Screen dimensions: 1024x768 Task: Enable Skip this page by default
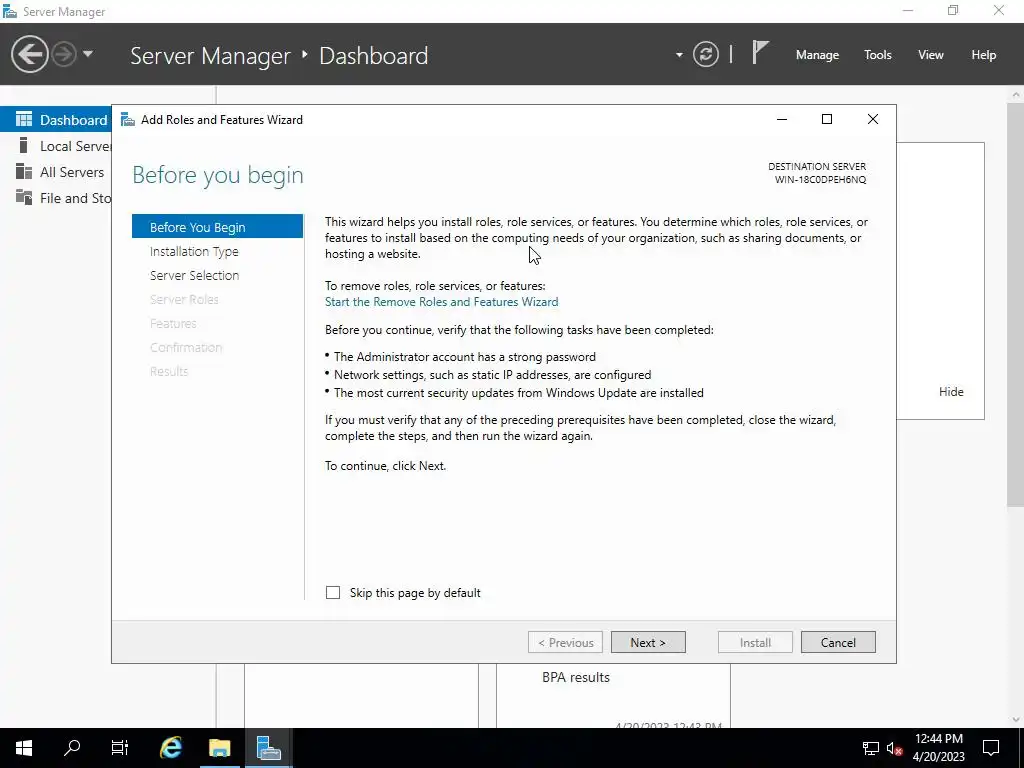click(x=333, y=592)
